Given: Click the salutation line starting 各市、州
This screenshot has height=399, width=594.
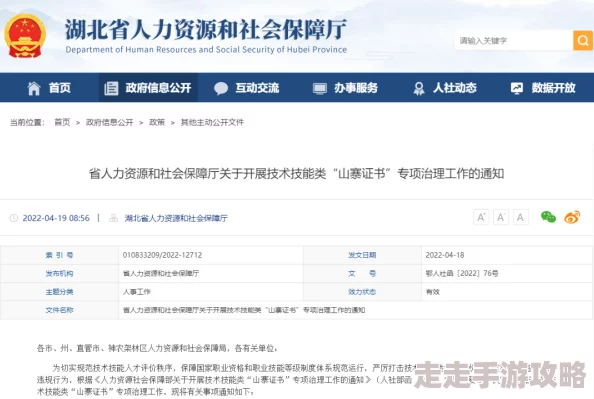Looking at the screenshot, I should (157, 348).
